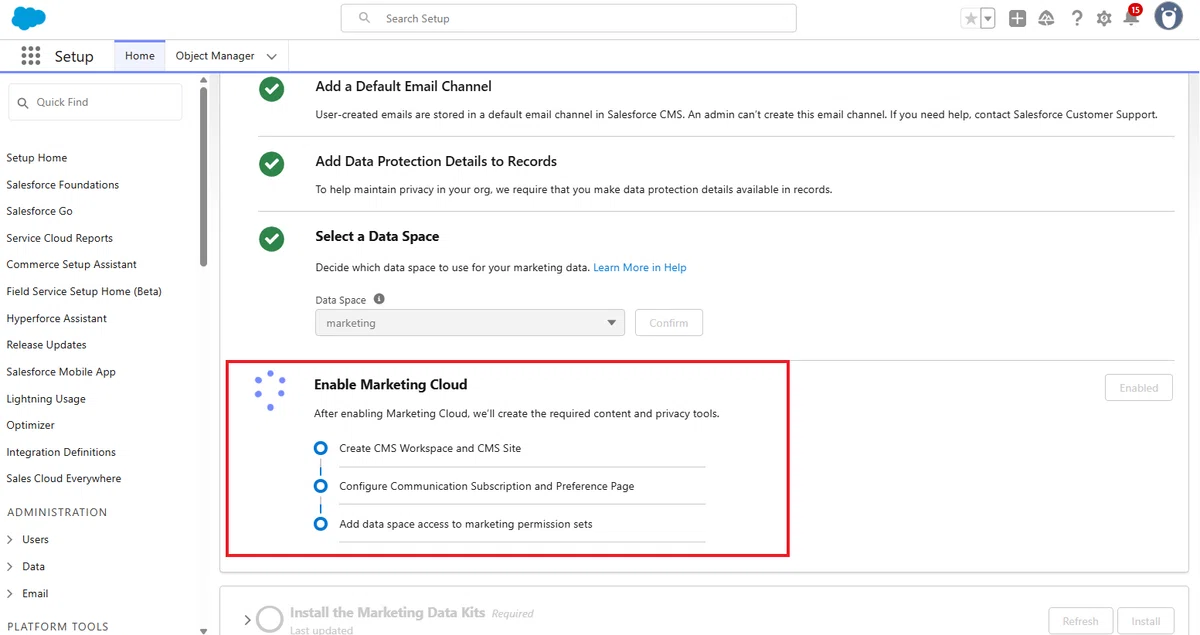Open Integration Definitions
The height and width of the screenshot is (635, 1200).
(61, 452)
